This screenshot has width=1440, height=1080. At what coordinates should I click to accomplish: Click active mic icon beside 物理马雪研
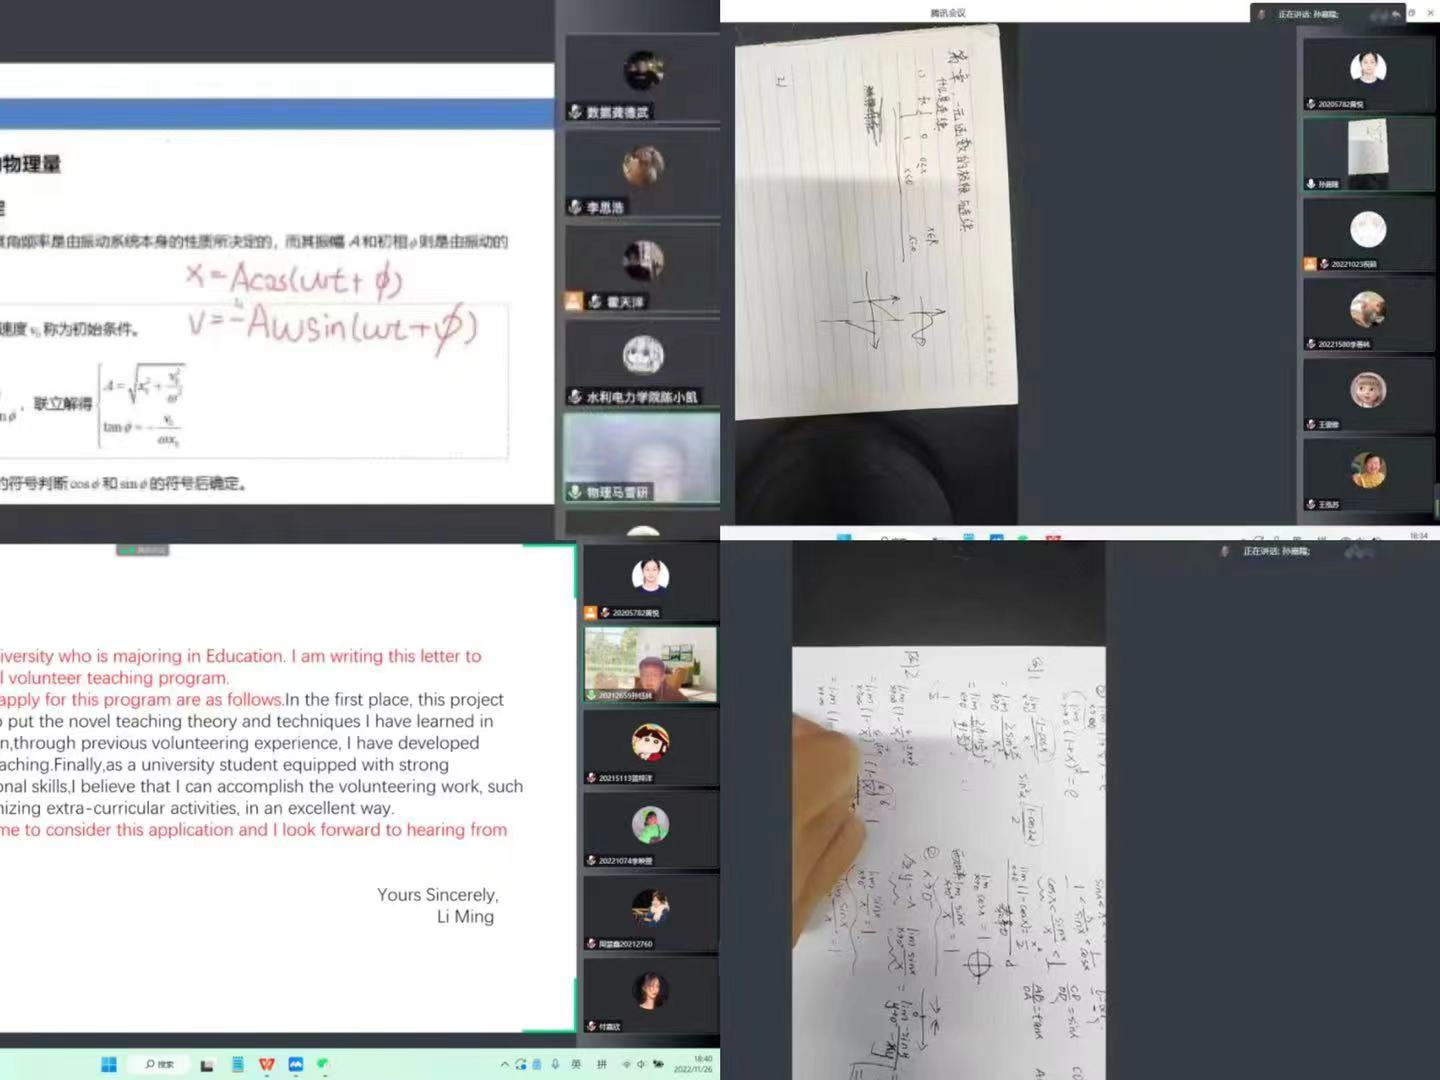point(575,492)
